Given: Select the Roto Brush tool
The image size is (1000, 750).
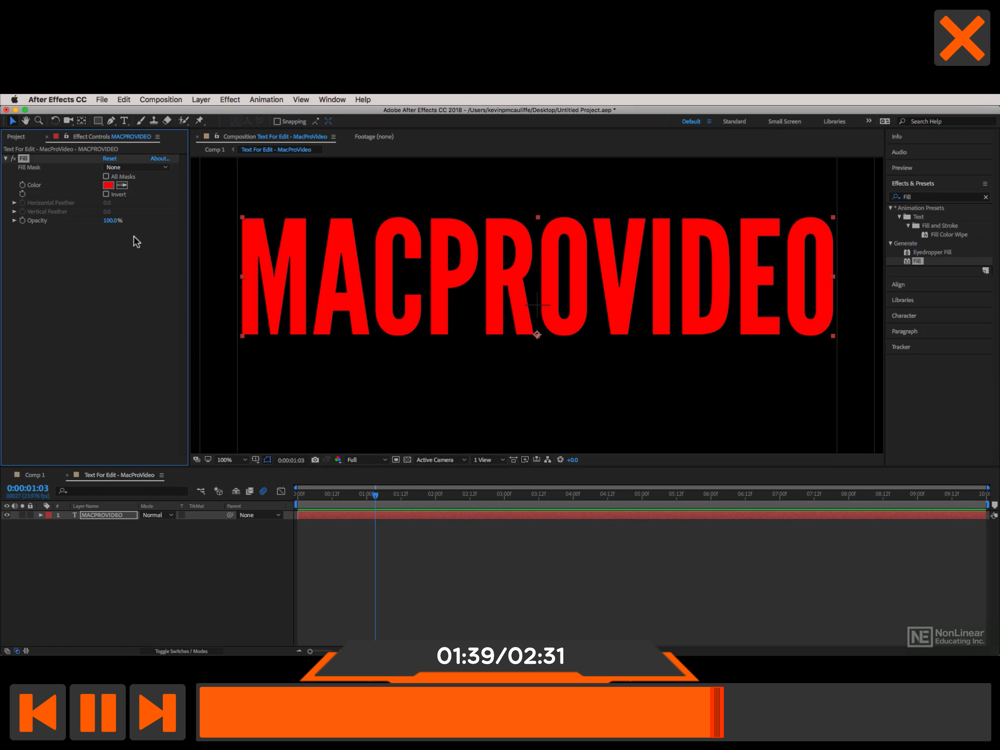Looking at the screenshot, I should [x=184, y=121].
